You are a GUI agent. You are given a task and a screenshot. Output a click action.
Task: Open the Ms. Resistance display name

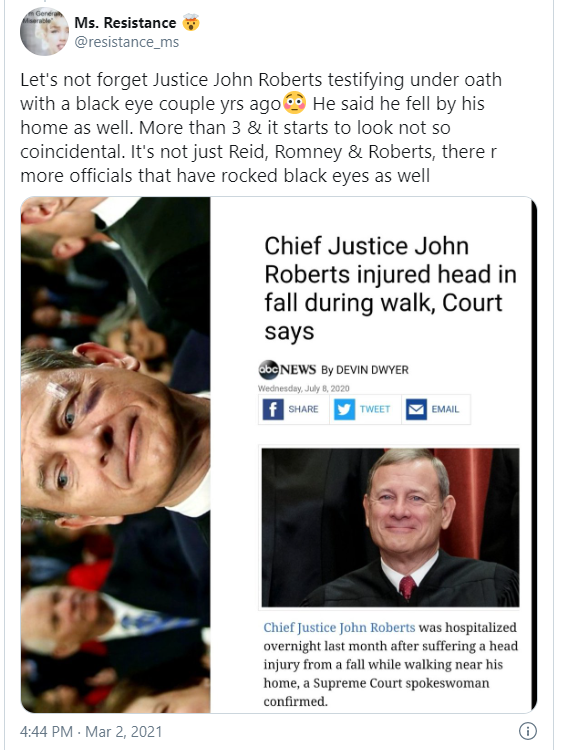click(x=125, y=22)
